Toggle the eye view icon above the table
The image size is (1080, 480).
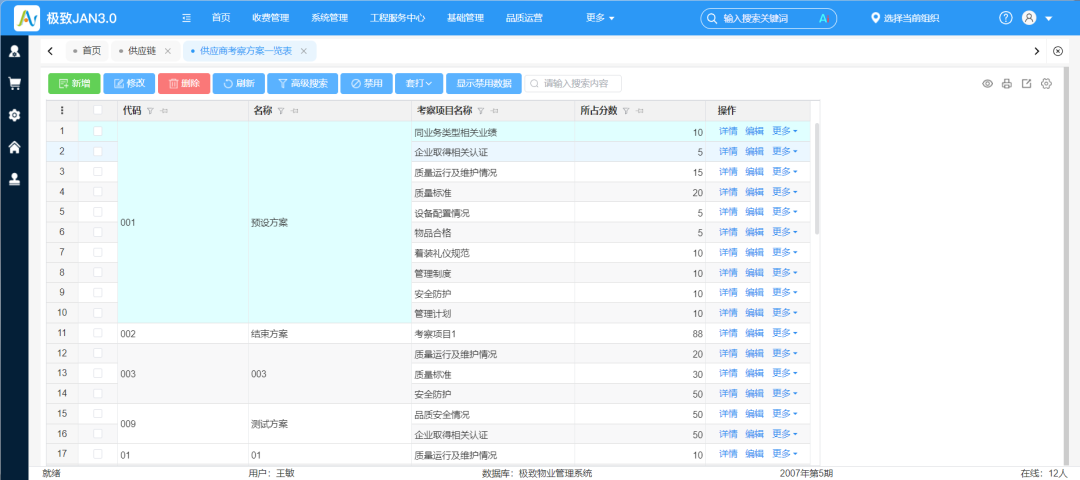click(987, 84)
